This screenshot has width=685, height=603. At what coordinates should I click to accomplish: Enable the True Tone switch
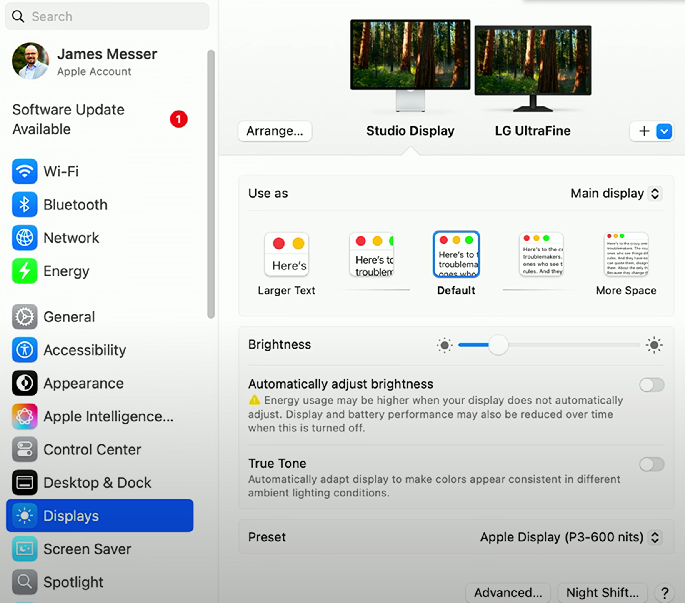point(652,464)
